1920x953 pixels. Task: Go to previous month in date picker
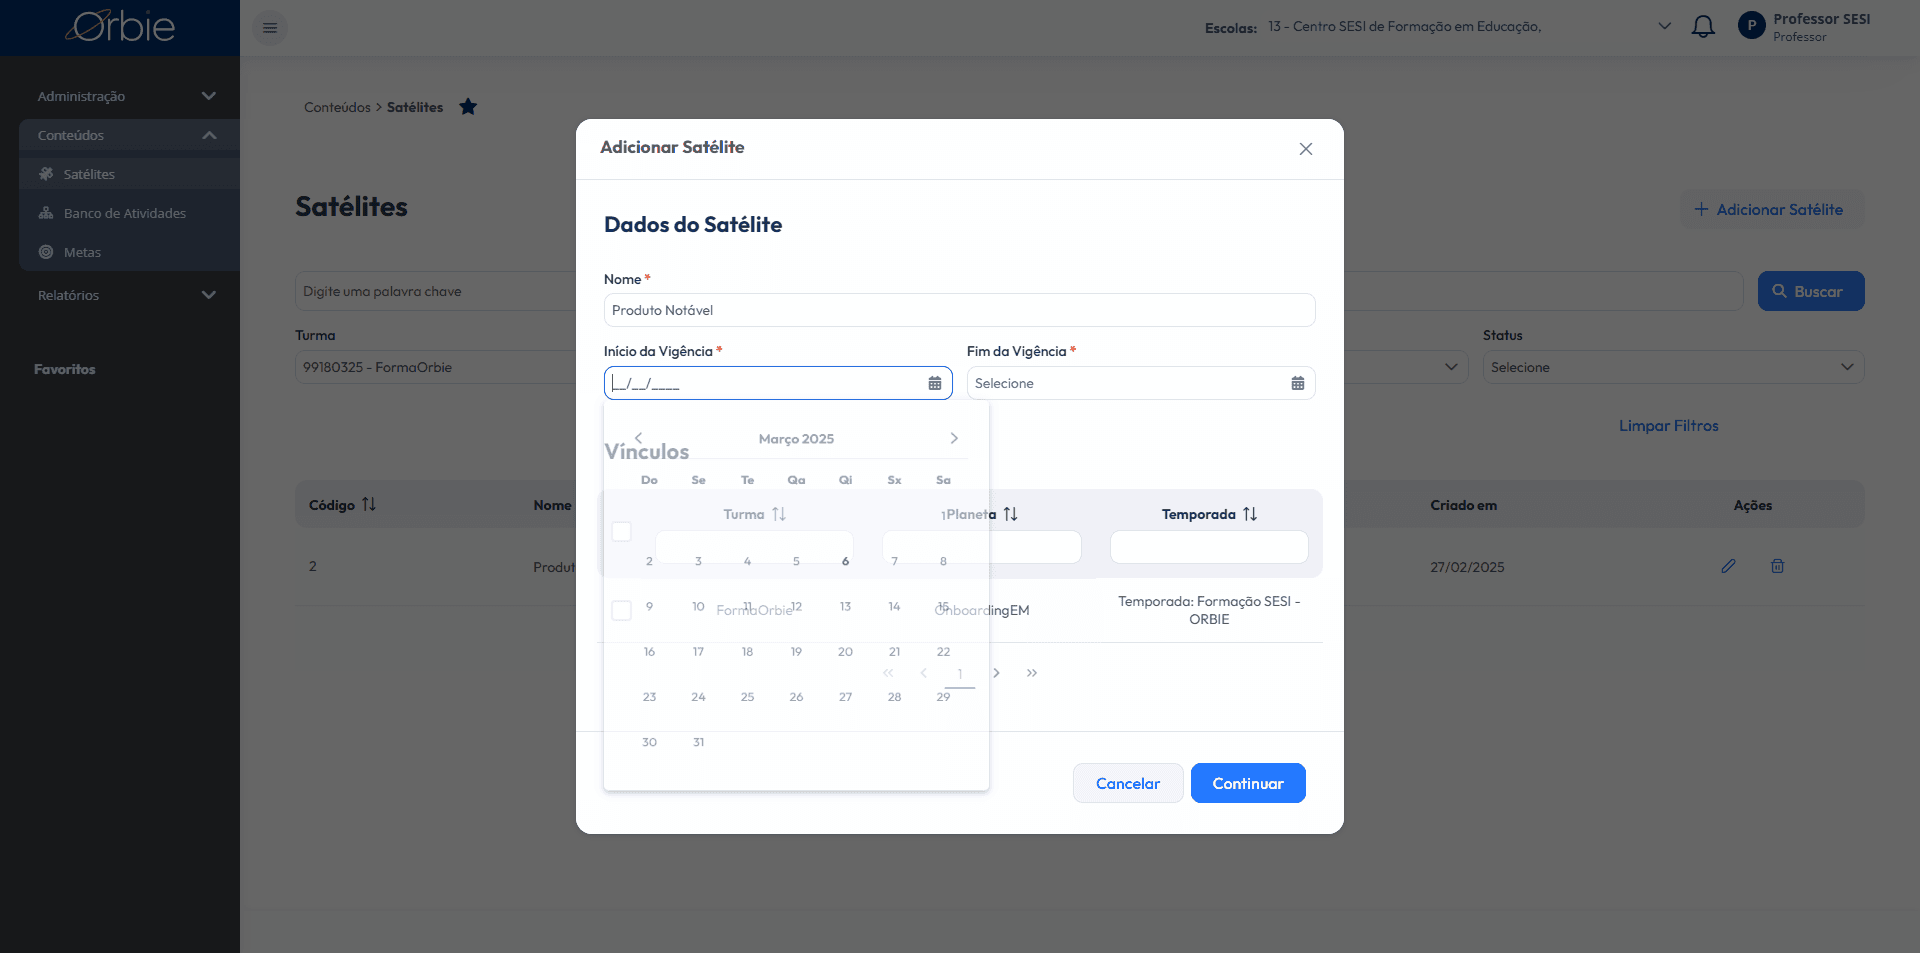(x=638, y=438)
